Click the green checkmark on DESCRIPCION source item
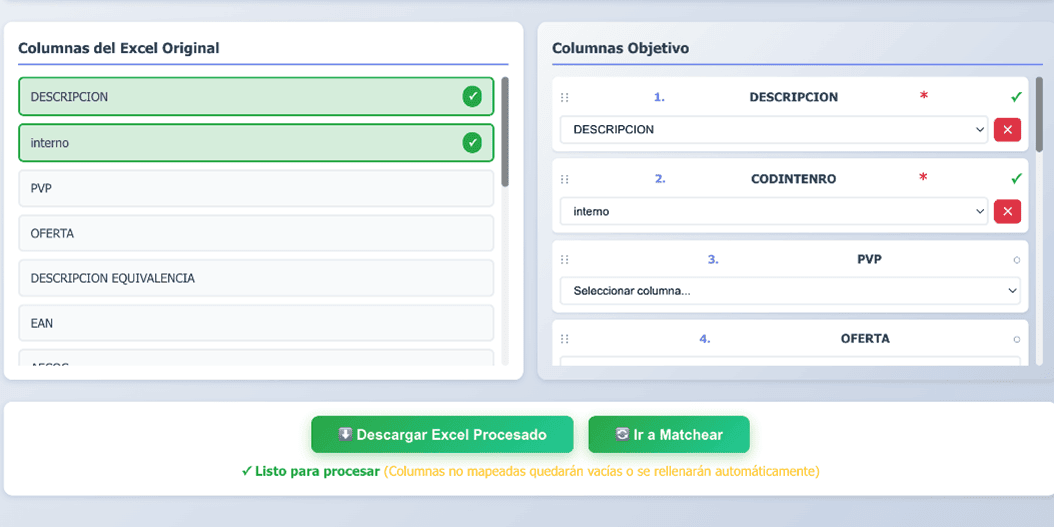The height and width of the screenshot is (527, 1054). tap(472, 97)
